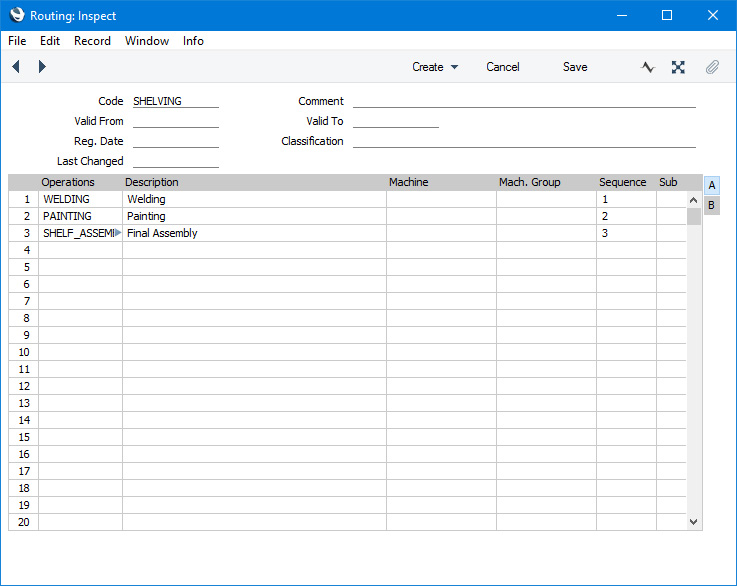
Task: Click the scrollbar up arrow
Action: [693, 200]
